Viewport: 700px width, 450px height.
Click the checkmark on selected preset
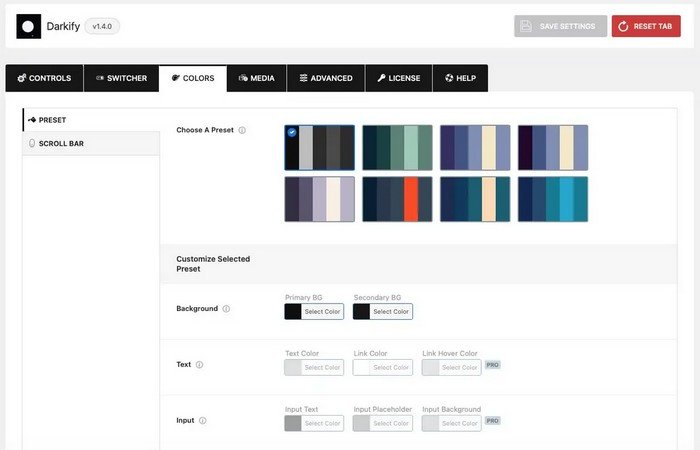[292, 132]
